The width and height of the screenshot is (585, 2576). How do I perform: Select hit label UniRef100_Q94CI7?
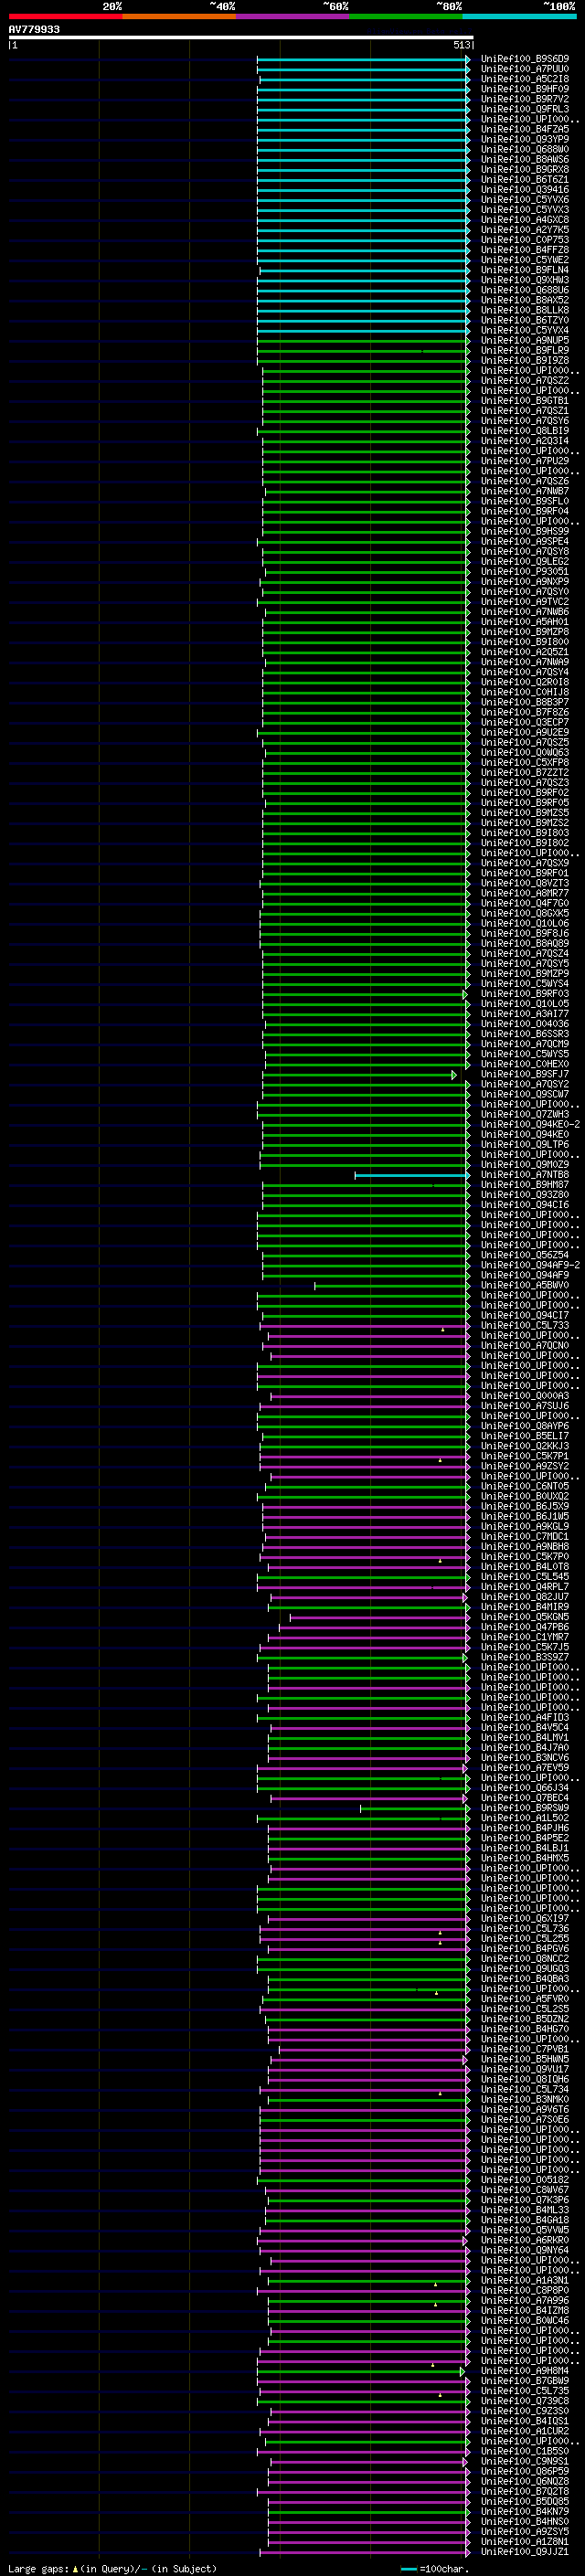point(525,1316)
